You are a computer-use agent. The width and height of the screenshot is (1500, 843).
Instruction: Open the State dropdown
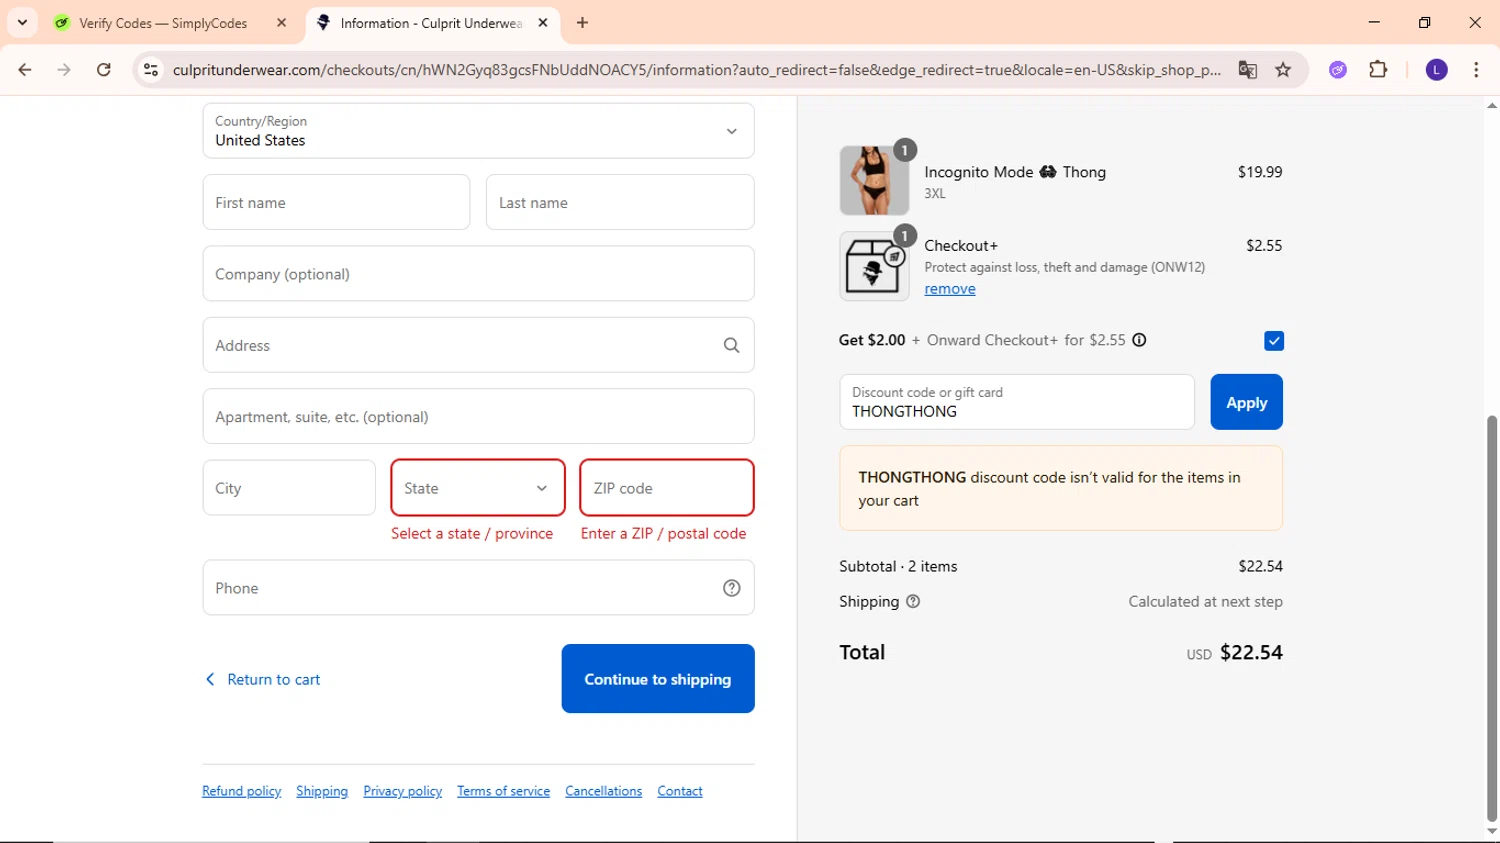[478, 488]
